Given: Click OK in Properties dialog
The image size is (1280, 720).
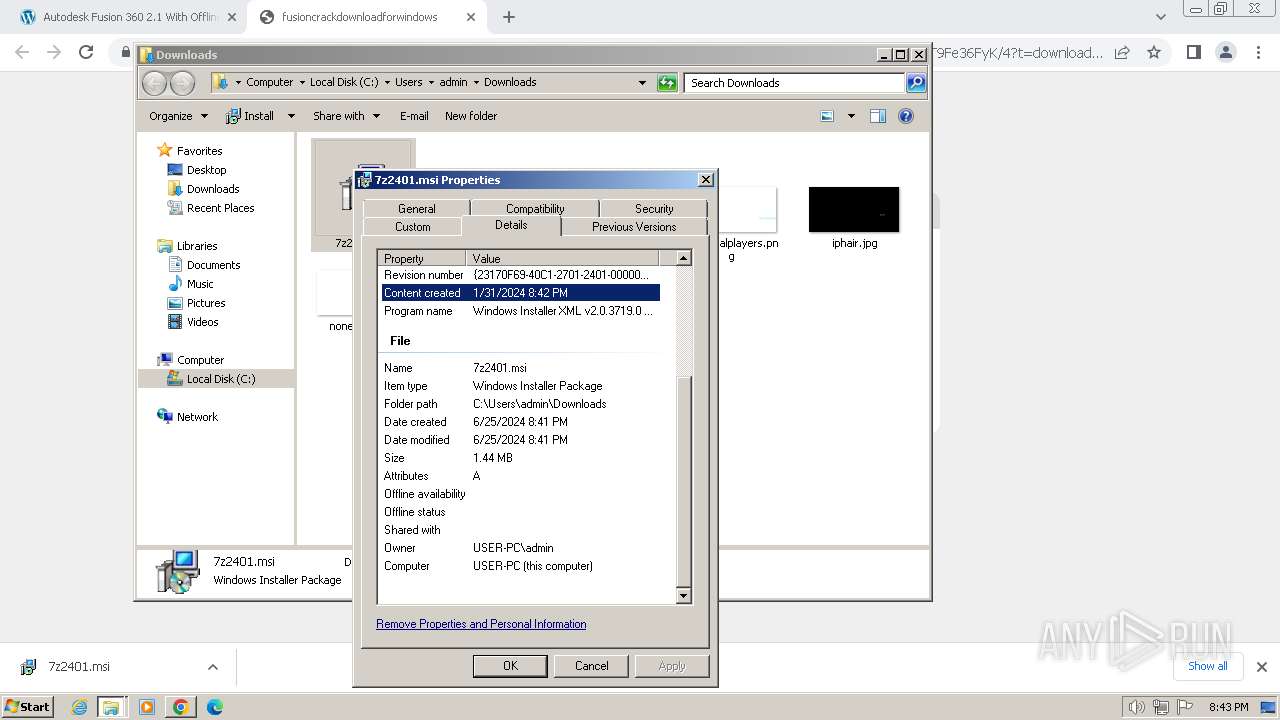Looking at the screenshot, I should pos(510,666).
